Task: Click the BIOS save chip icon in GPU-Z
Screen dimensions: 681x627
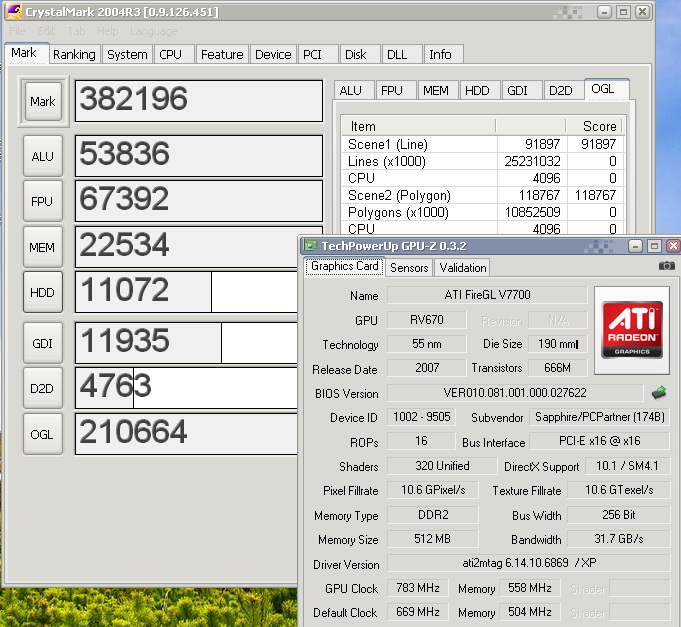Action: tap(659, 393)
